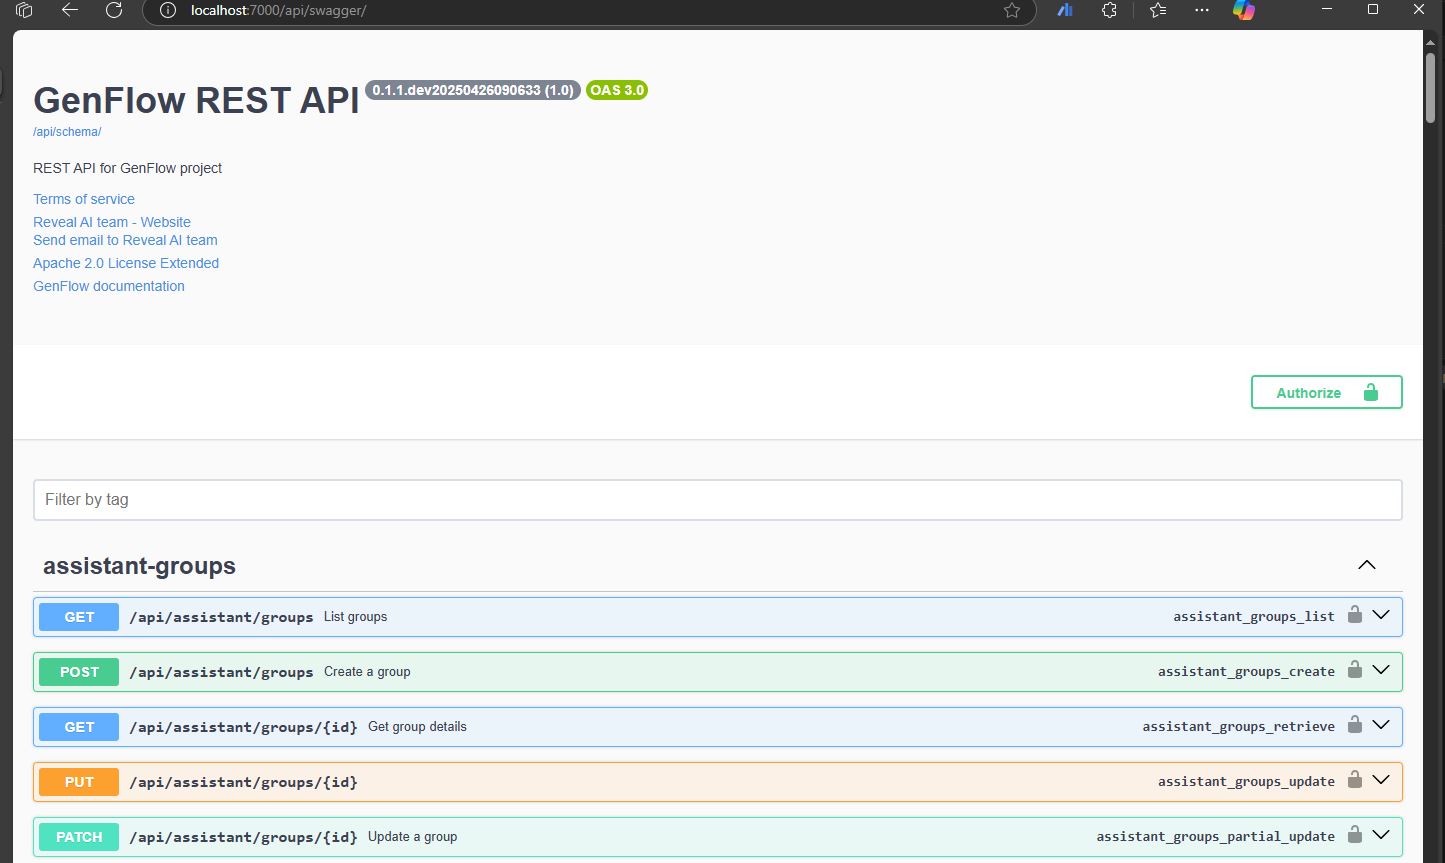Screen dimensions: 1445x863
Task: Expand the assistant_groups_partial_update operation chevron
Action: (1381, 835)
